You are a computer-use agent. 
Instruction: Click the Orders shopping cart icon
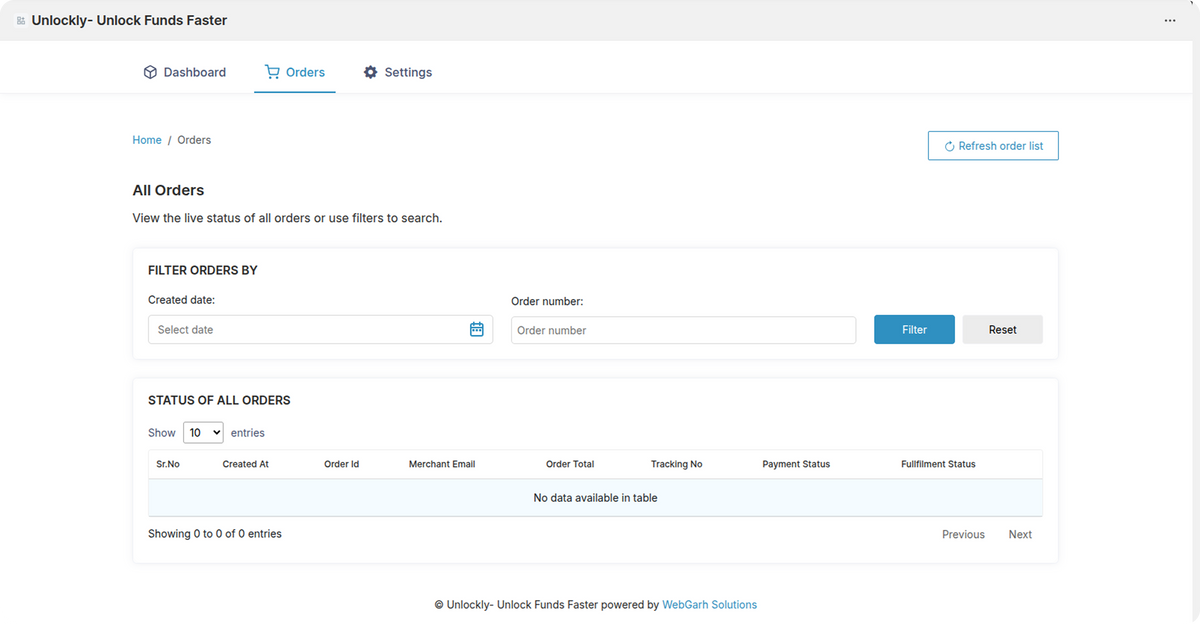coord(272,72)
